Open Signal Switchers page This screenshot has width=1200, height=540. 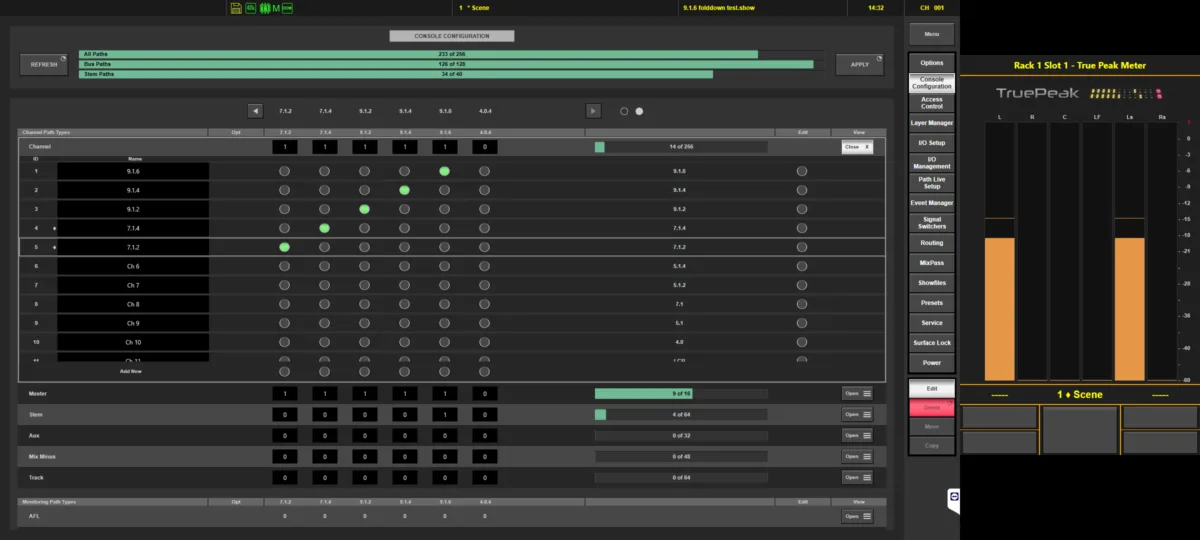point(931,223)
